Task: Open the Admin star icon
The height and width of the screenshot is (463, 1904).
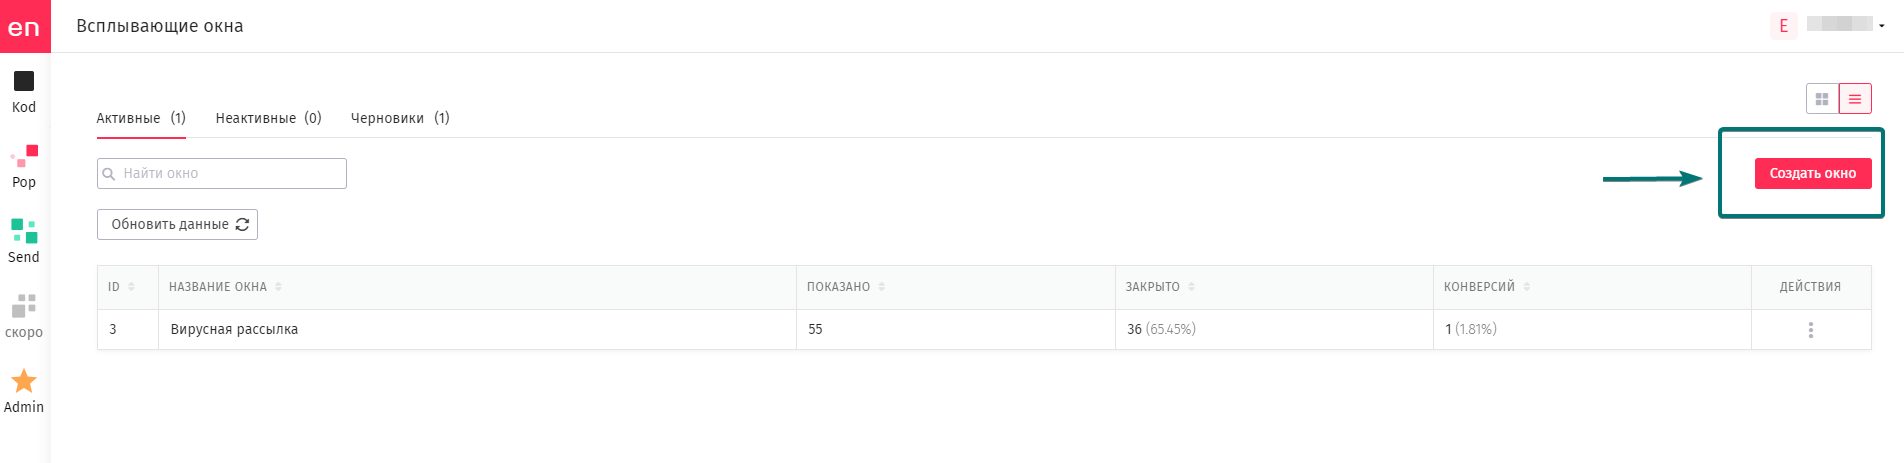Action: coord(24,381)
